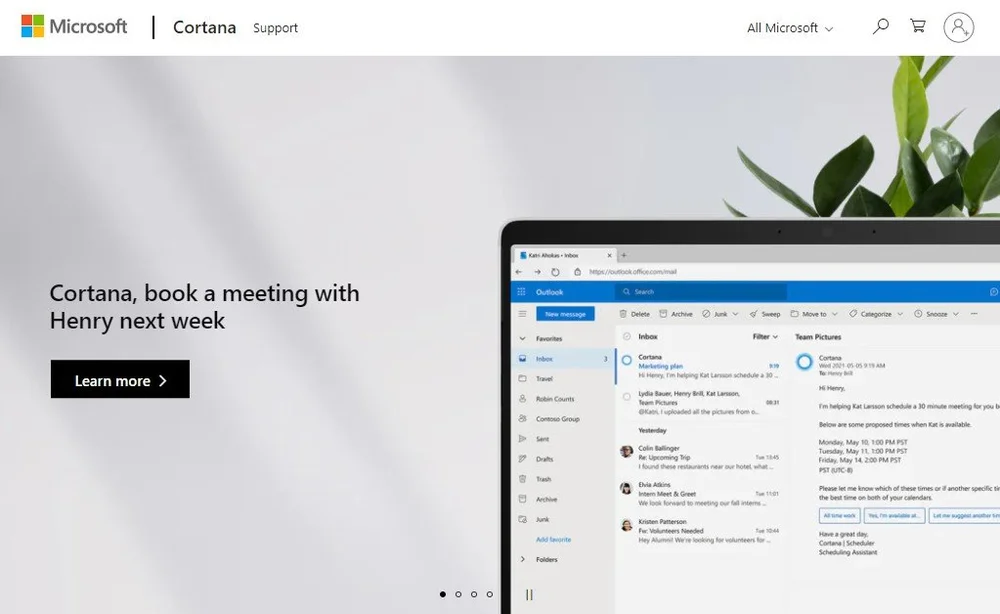Open the Drafts folder icon in Outlook
The width and height of the screenshot is (1000, 614).
click(x=522, y=459)
